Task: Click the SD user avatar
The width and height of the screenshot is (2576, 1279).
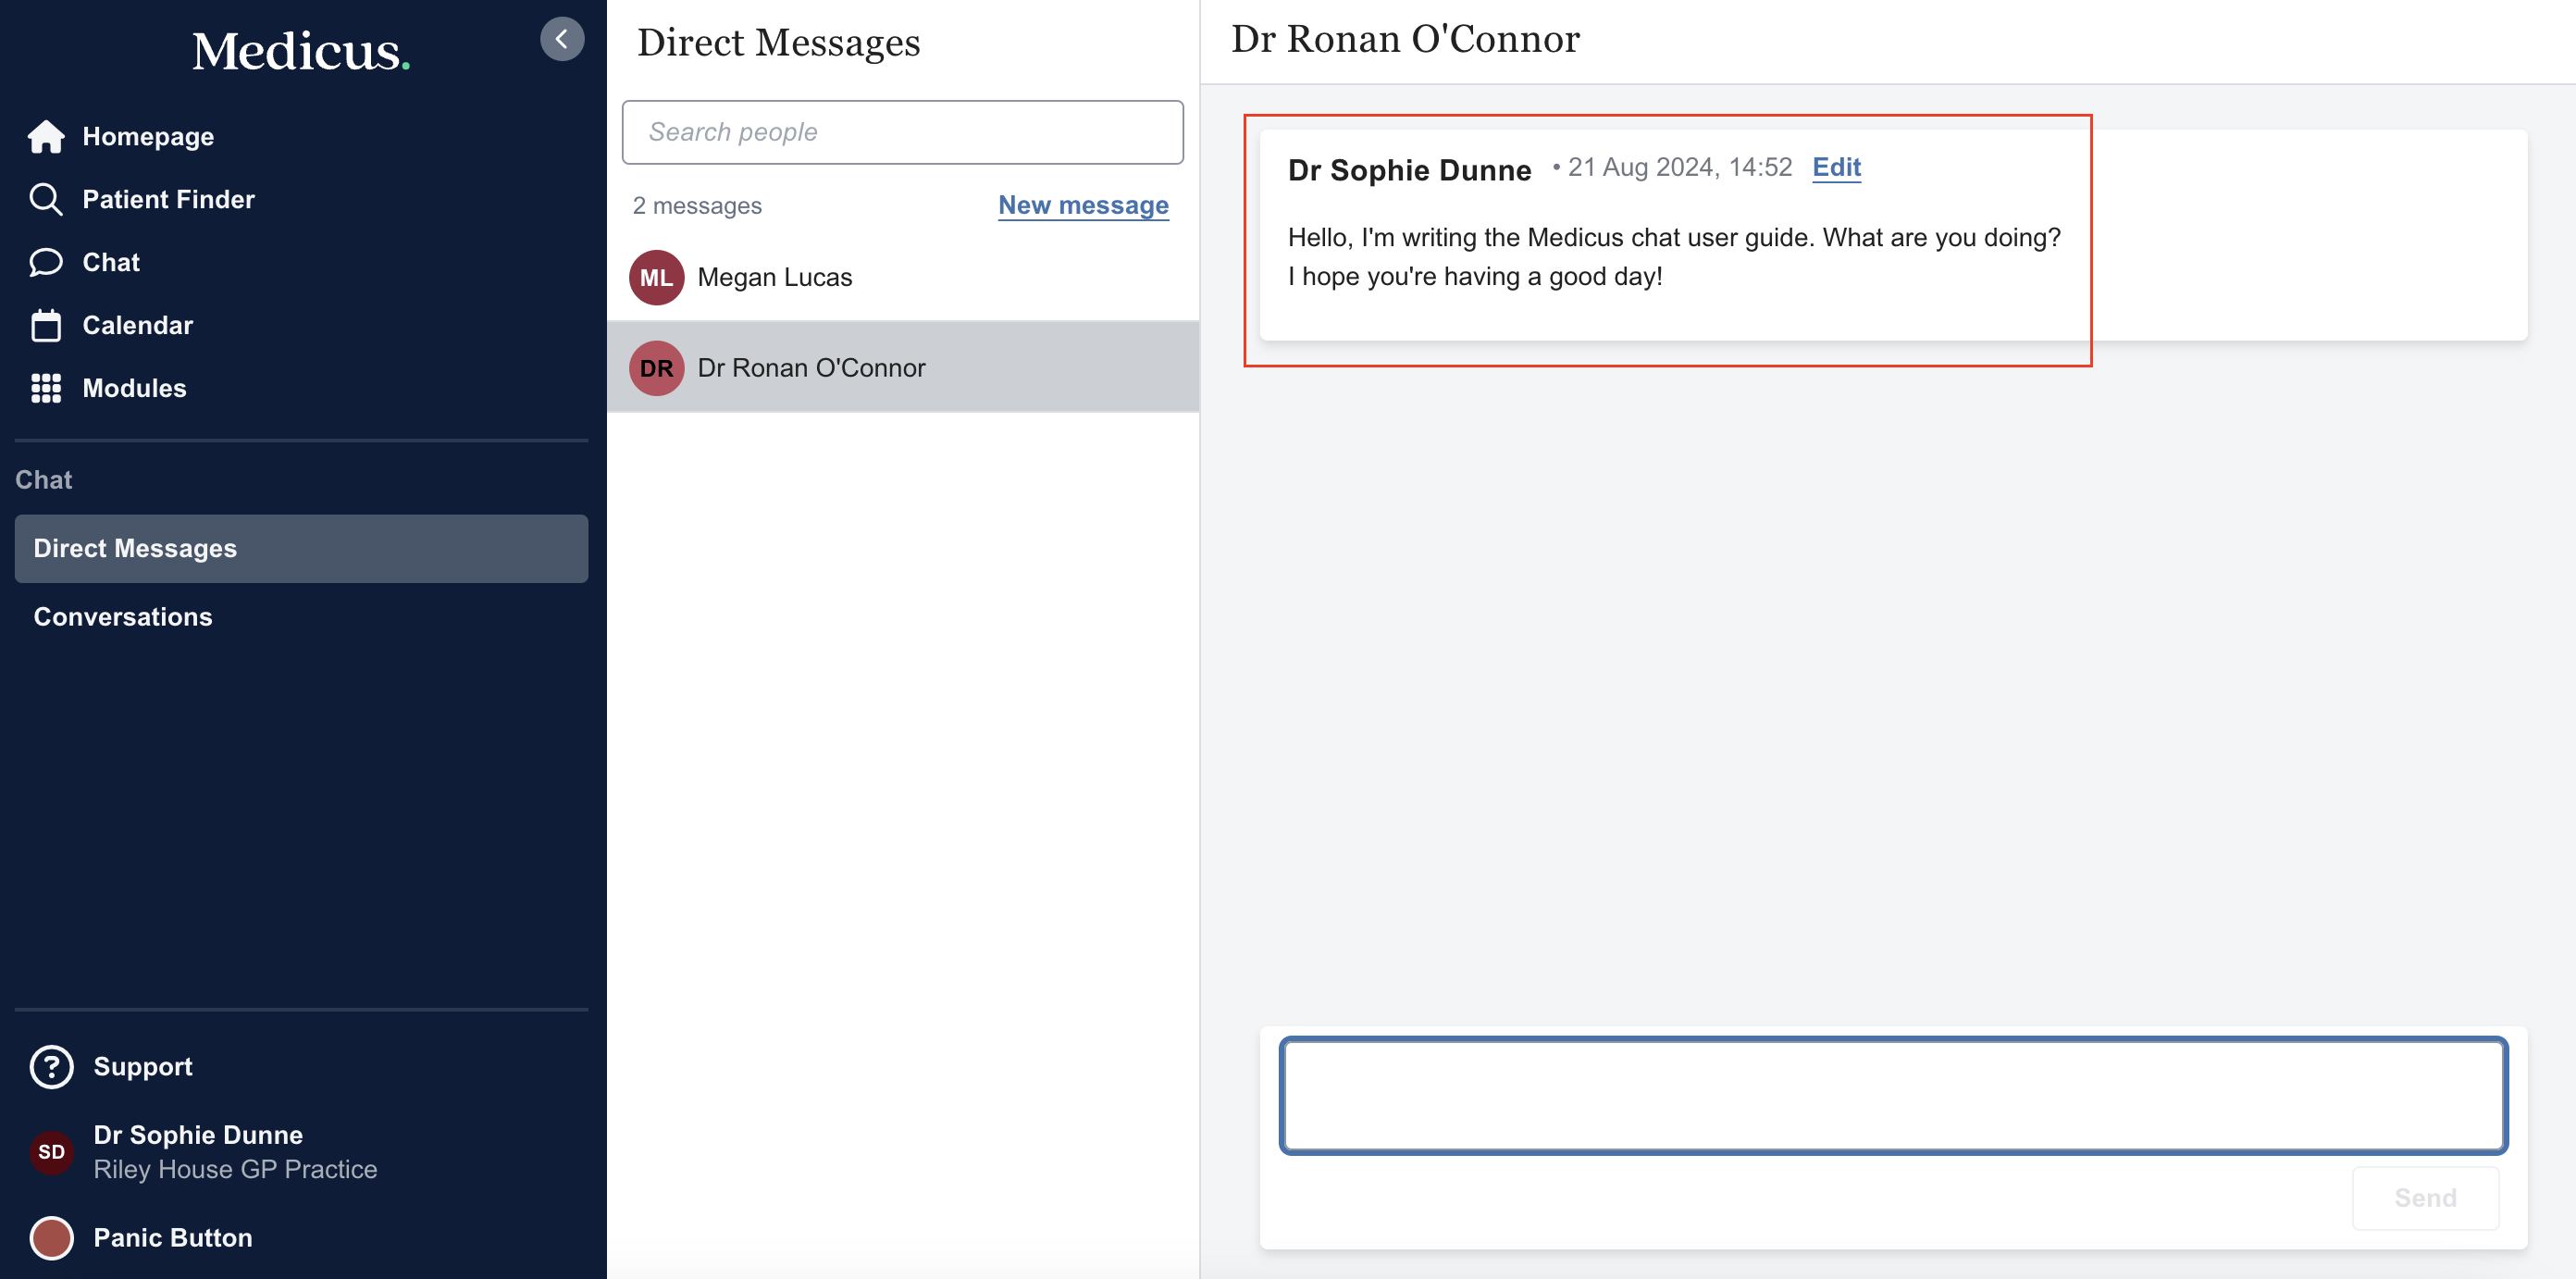Action: [51, 1151]
